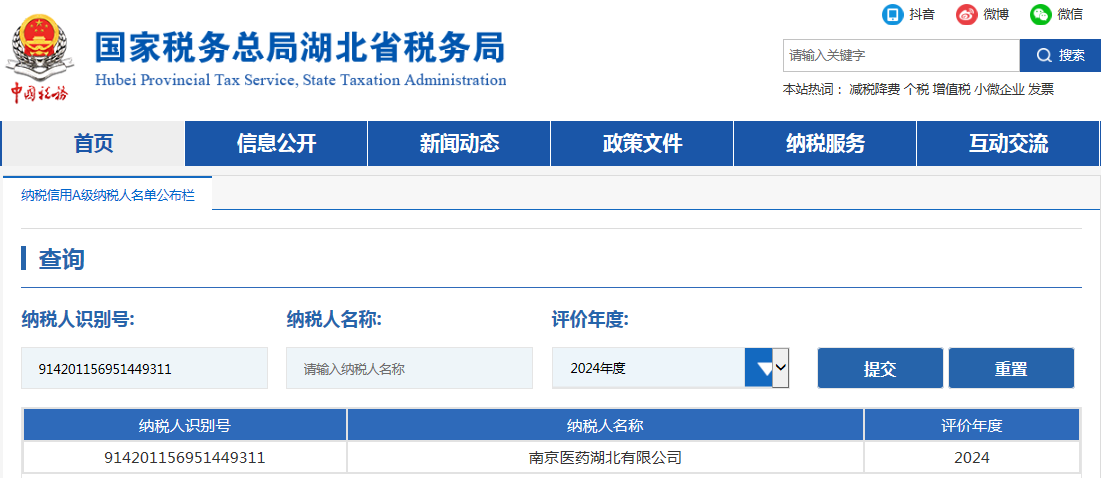Screen dimensions: 1101x478
Task: Focus the 纳税人名称 input field
Action: click(x=409, y=368)
